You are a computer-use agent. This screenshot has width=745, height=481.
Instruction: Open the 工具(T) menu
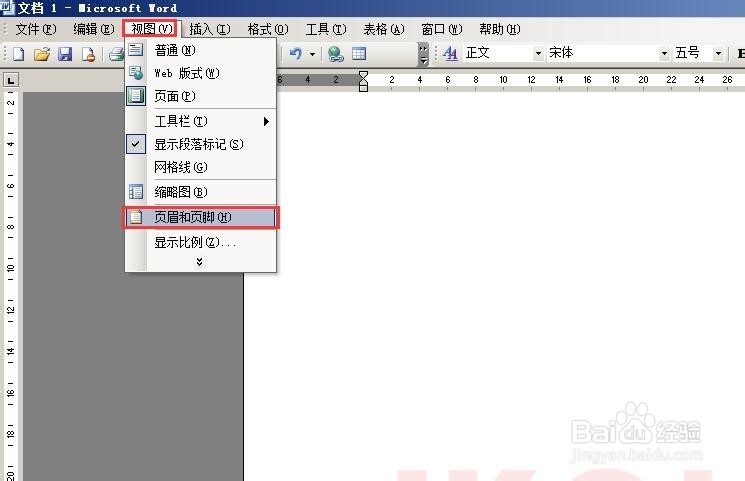(x=325, y=29)
